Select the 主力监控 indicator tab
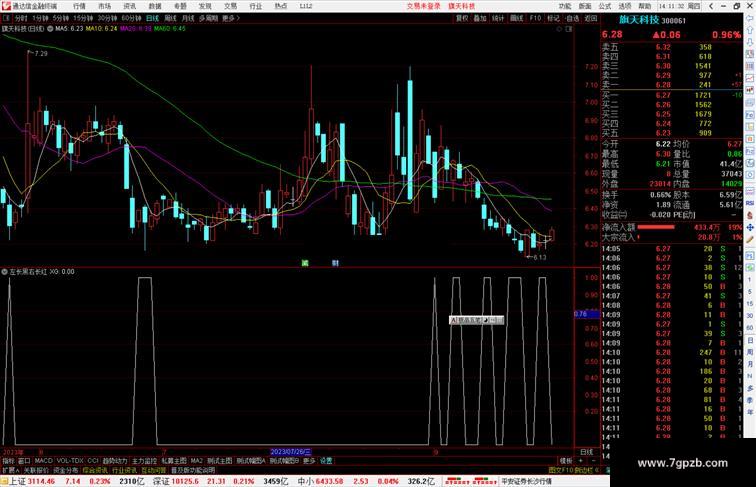Image resolution: width=756 pixels, height=487 pixels. tap(145, 461)
